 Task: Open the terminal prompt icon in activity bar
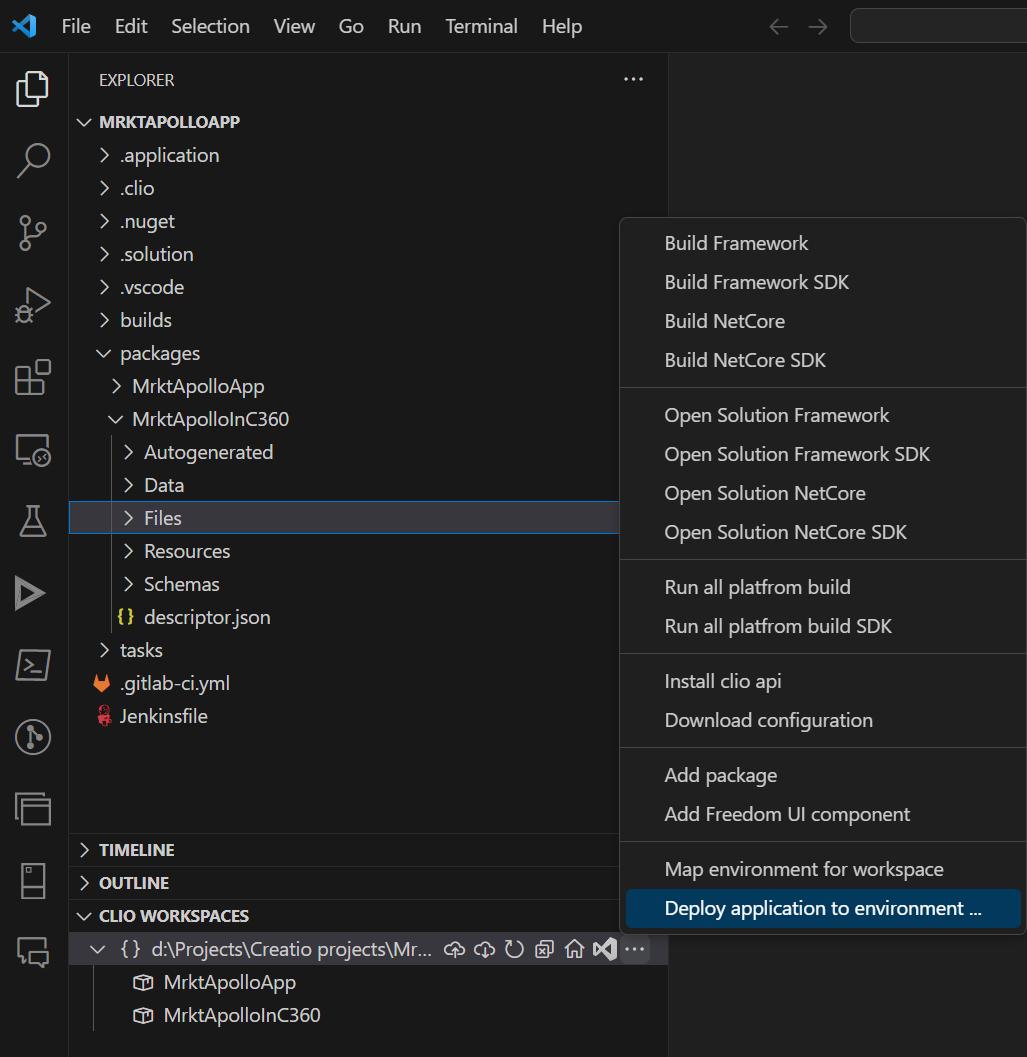click(32, 665)
